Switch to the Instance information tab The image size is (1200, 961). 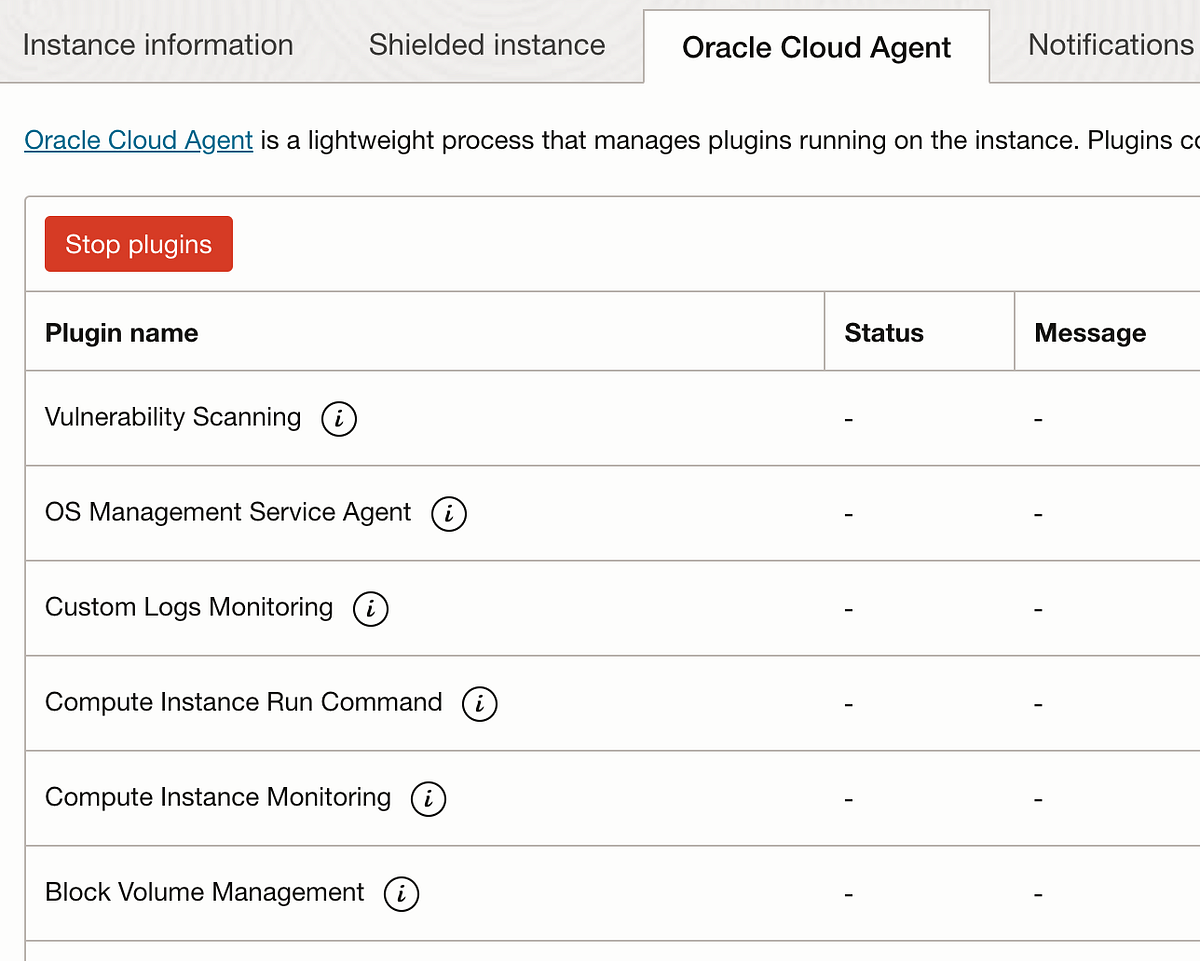click(x=158, y=46)
